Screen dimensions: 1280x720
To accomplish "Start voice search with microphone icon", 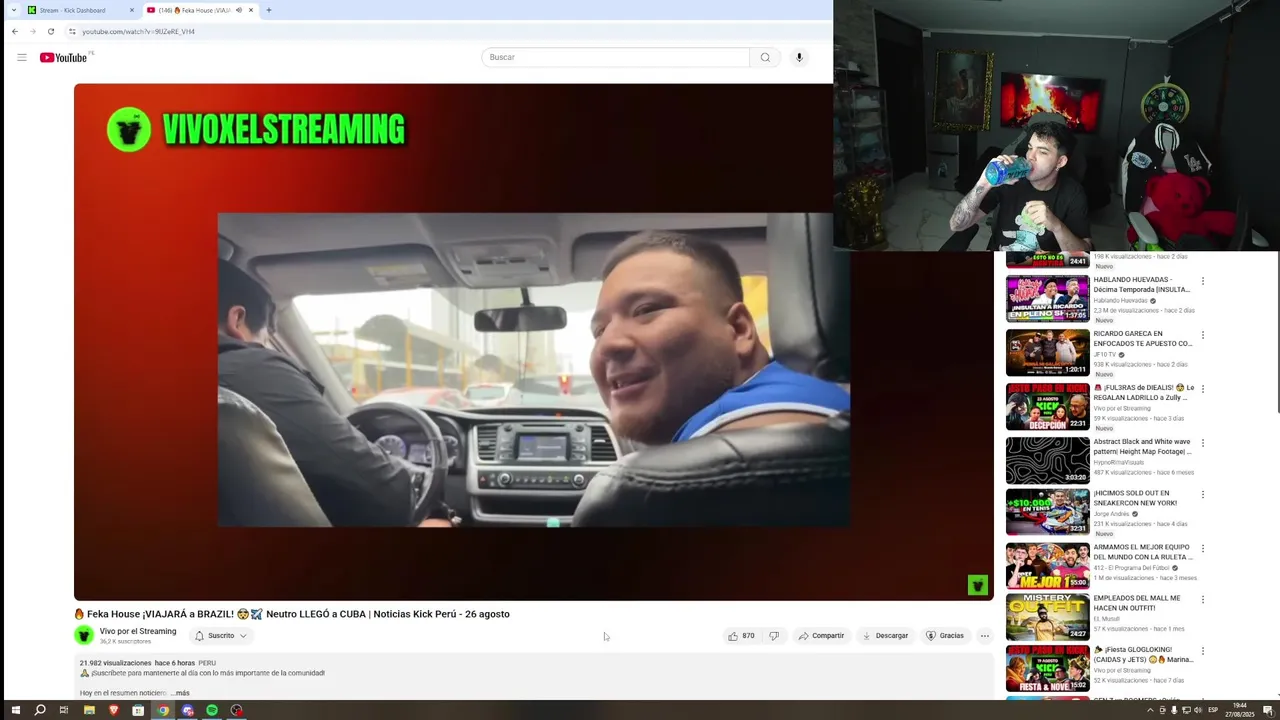I will click(799, 57).
